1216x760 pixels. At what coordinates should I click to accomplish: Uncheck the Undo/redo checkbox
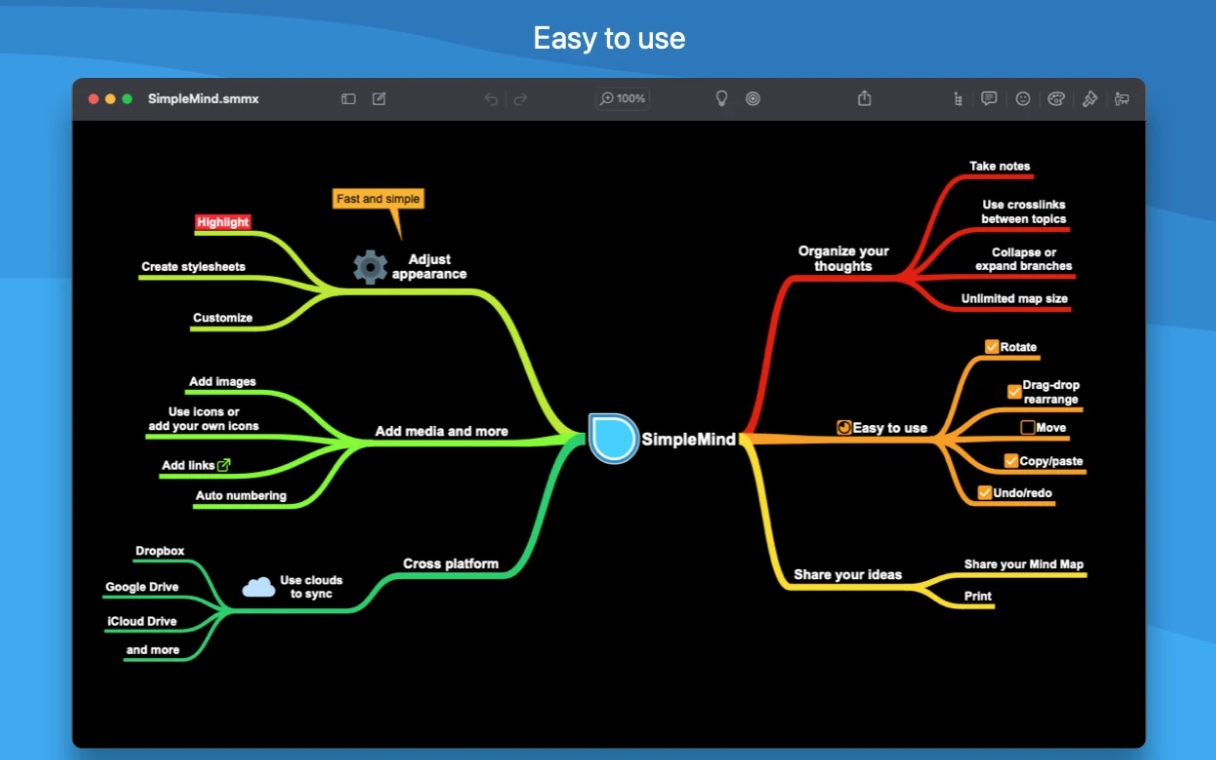(x=985, y=493)
